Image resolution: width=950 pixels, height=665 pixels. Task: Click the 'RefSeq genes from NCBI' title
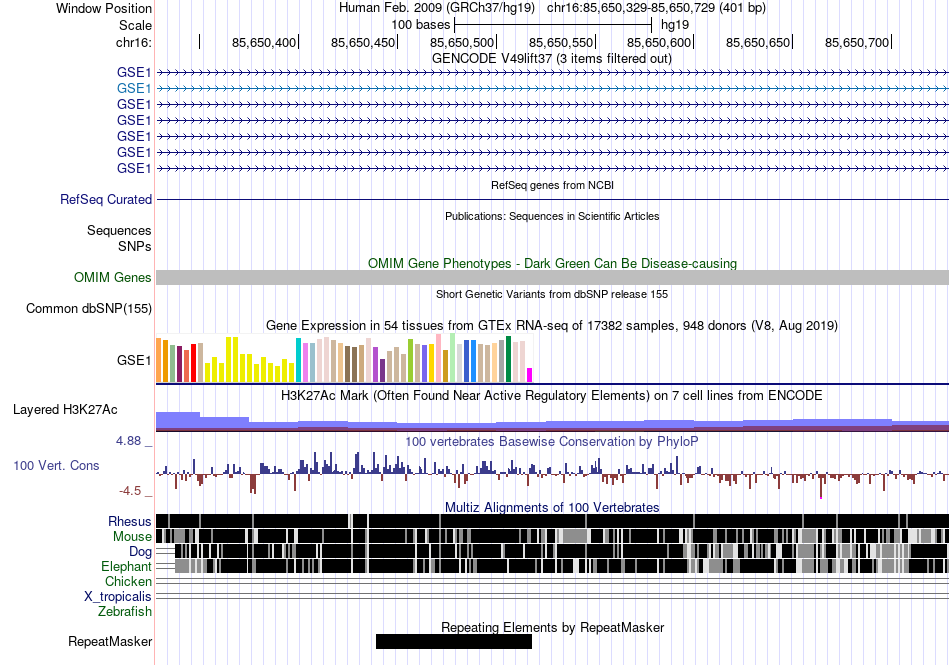pos(553,185)
